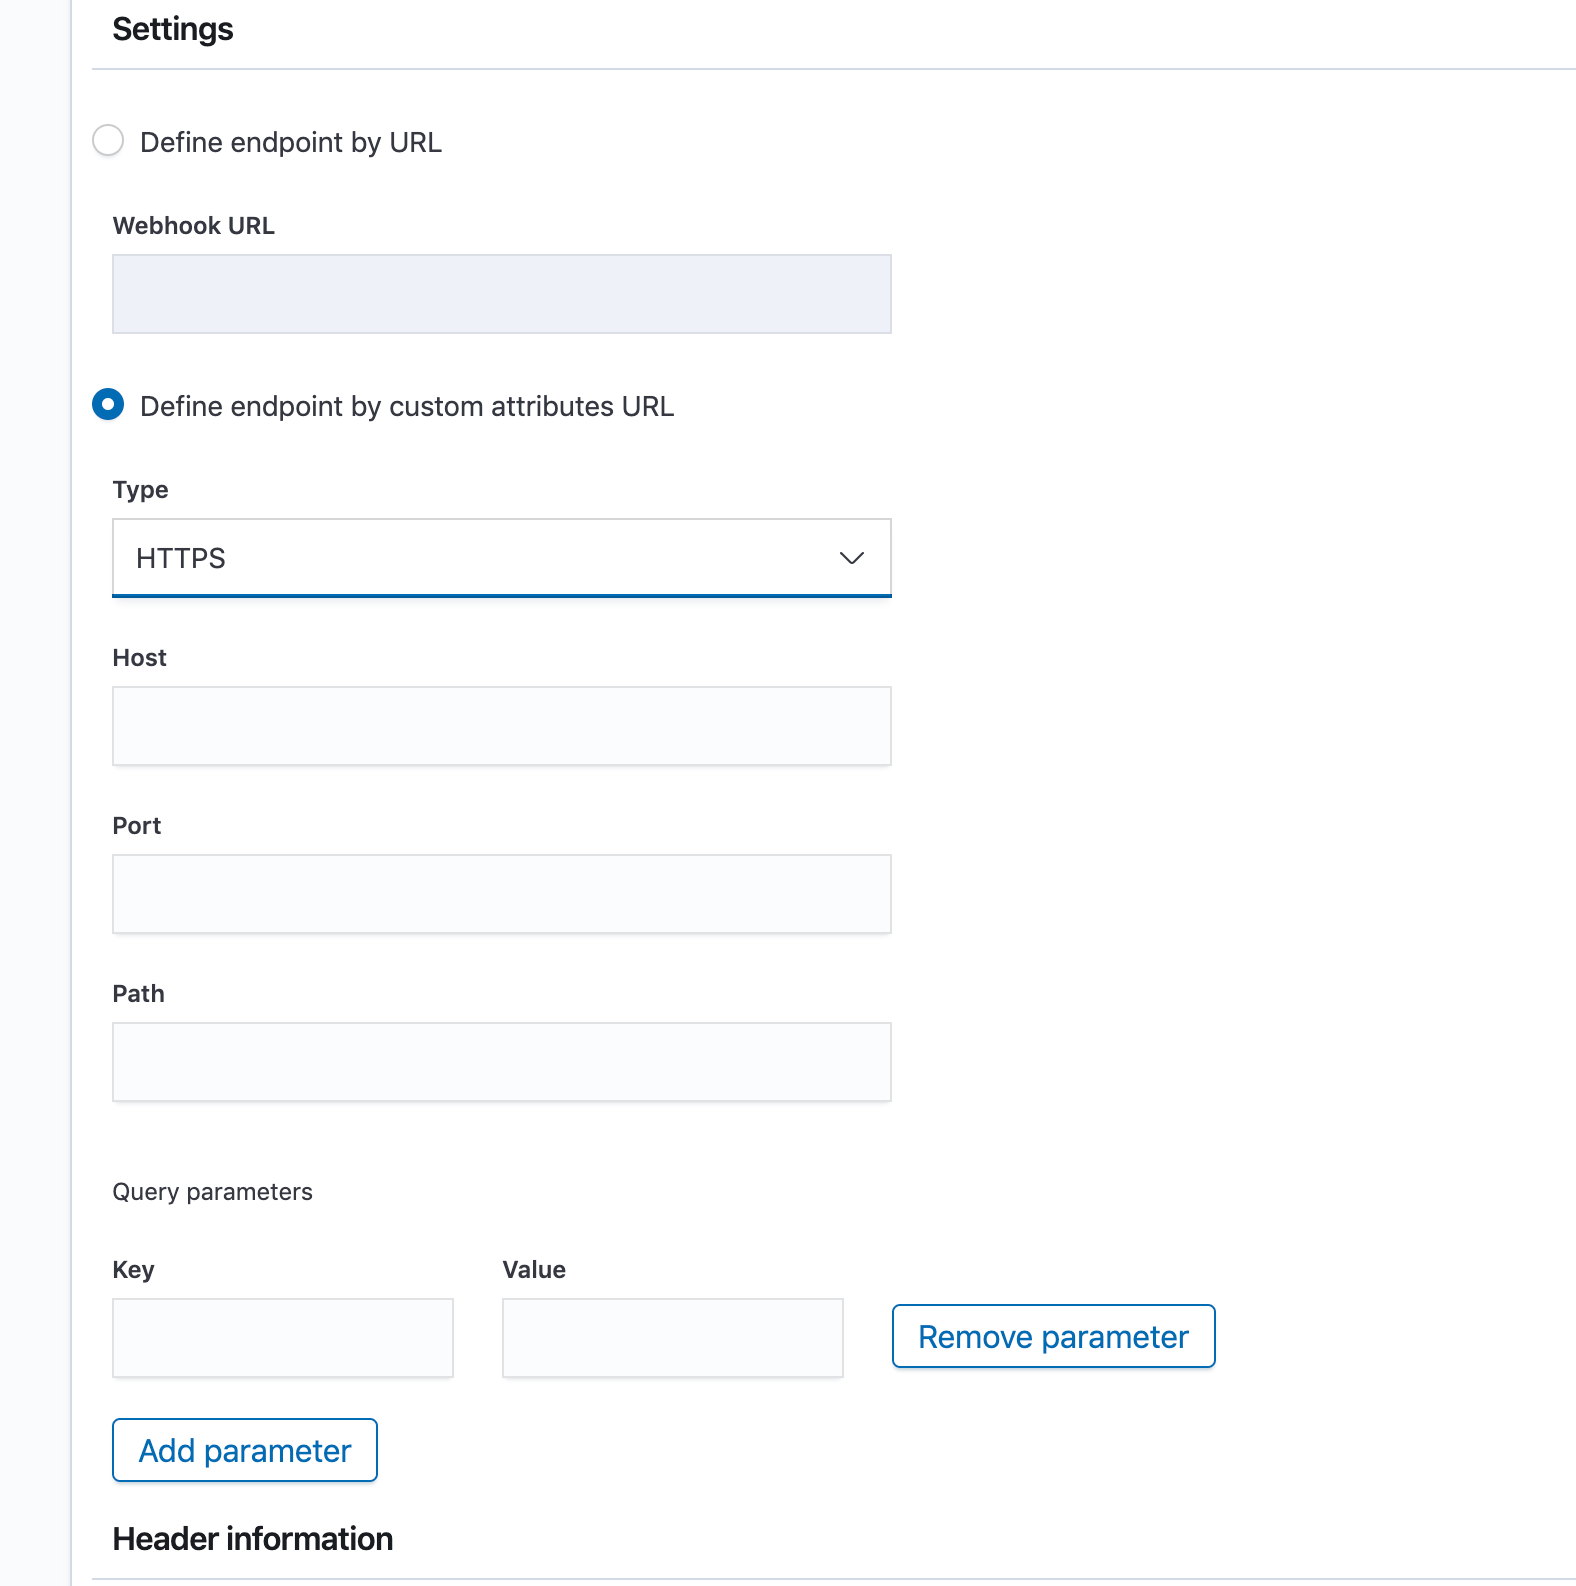The width and height of the screenshot is (1576, 1586).
Task: Open the Type dropdown showing HTTPS
Action: (500, 558)
